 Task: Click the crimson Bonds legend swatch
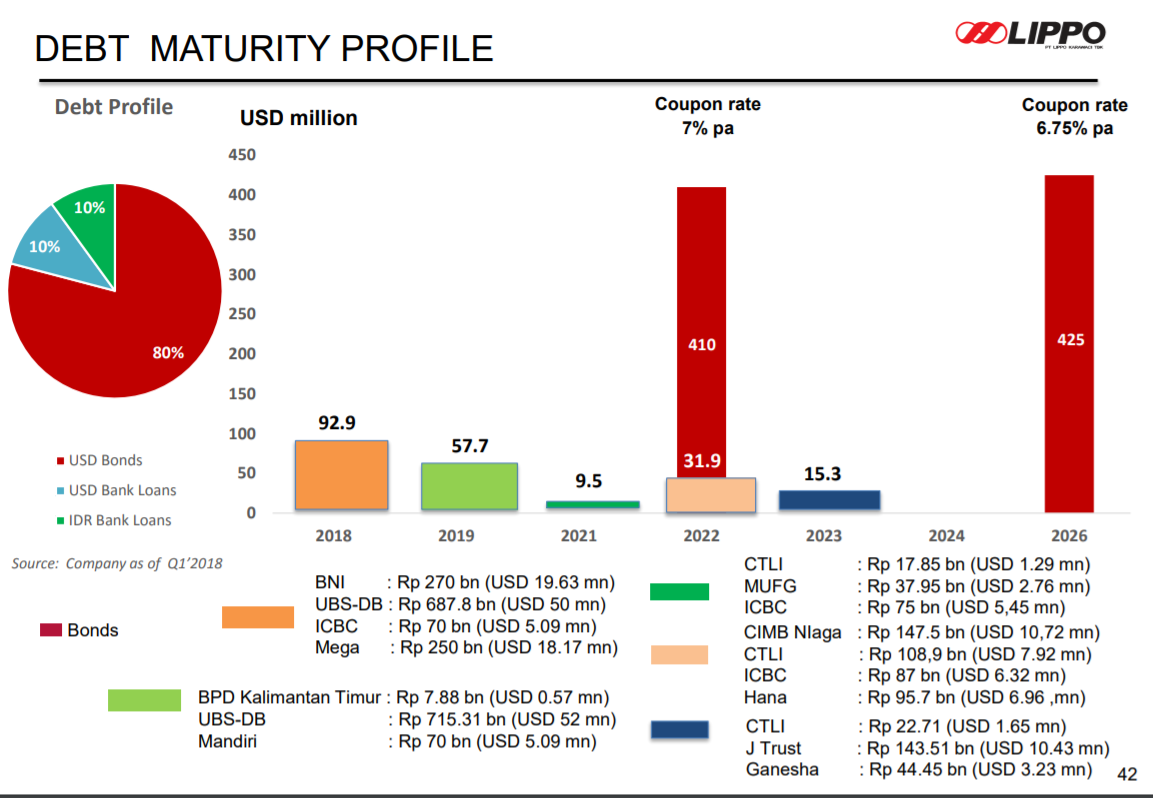pos(51,630)
